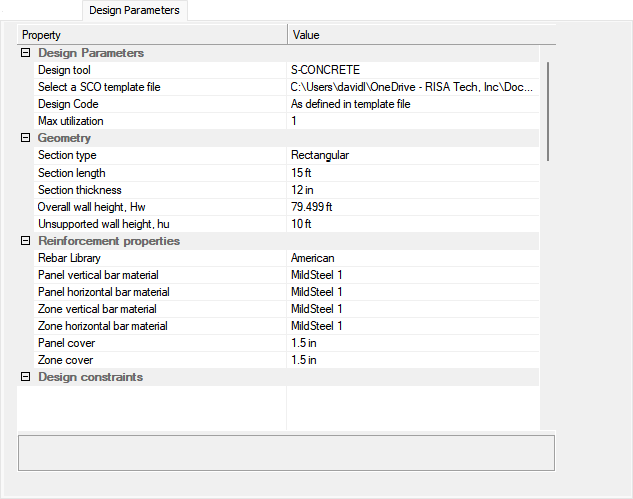The image size is (633, 499).
Task: Collapse the Design constraints section
Action: [25, 377]
